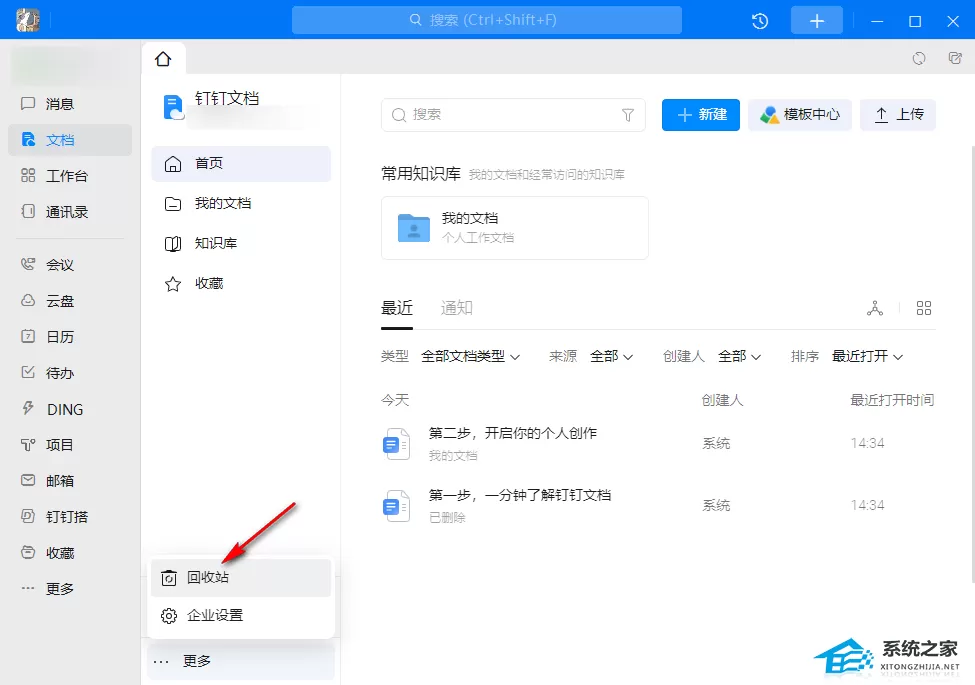
Task: Click the vertical scrollbar on the right
Action: [x=973, y=364]
